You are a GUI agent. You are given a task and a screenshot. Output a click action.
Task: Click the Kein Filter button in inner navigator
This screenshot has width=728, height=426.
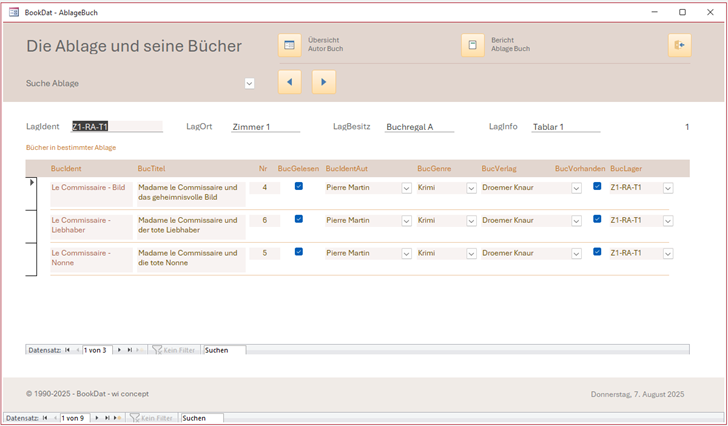[175, 350]
